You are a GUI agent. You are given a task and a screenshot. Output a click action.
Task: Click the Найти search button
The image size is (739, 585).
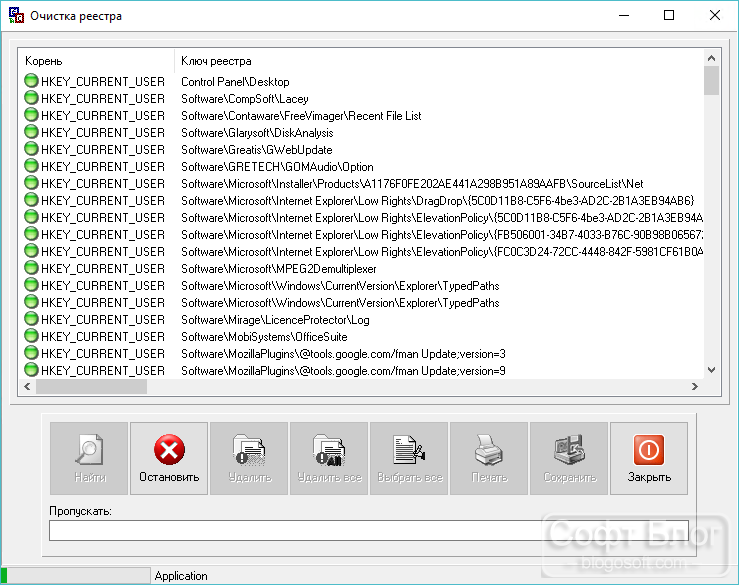click(x=89, y=458)
